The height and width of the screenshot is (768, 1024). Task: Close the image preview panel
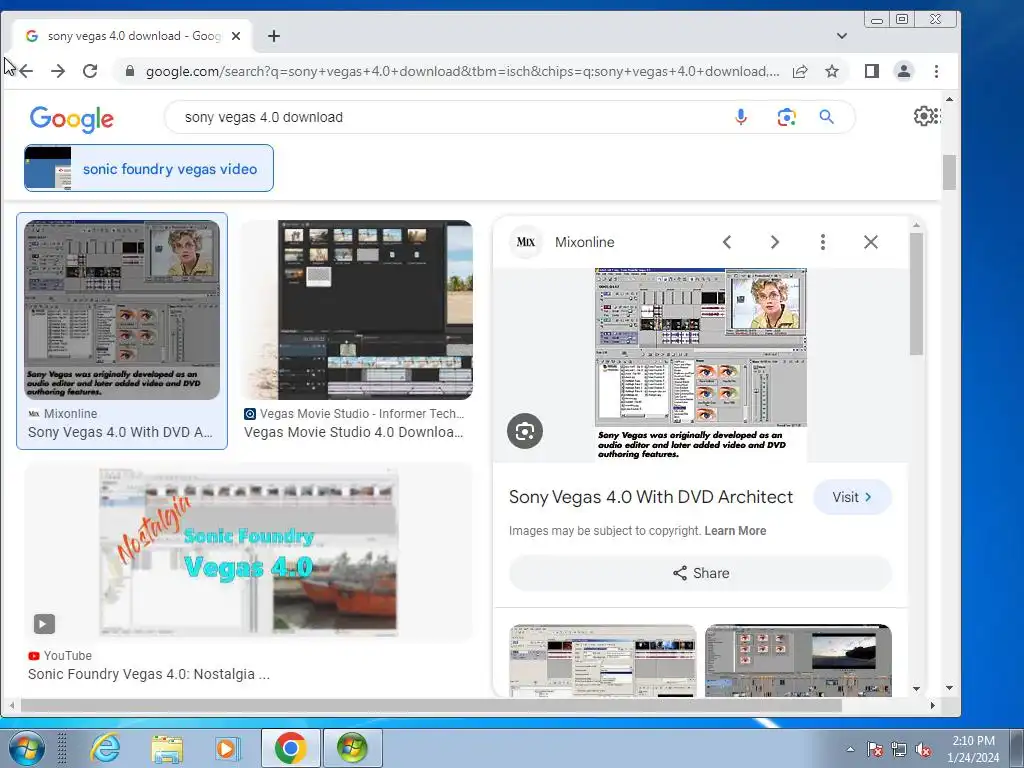[x=871, y=242]
